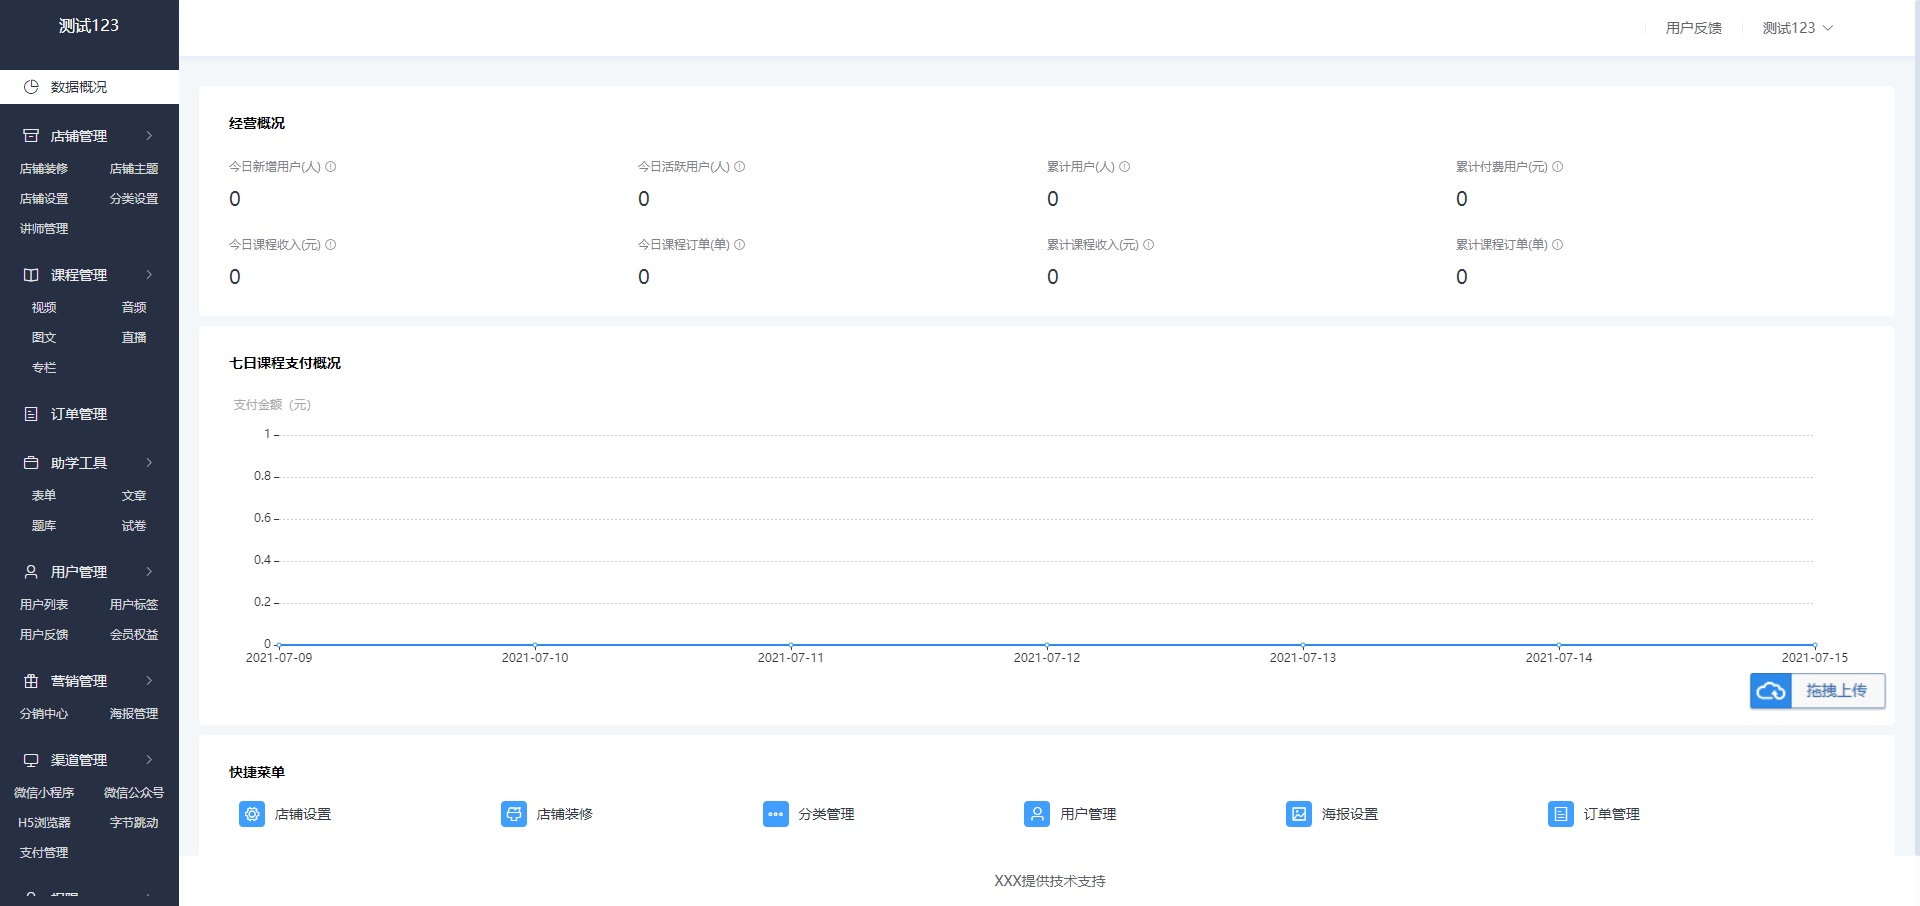1920x906 pixels.
Task: Click the 订单管理 blue shortcut icon
Action: pos(1561,814)
